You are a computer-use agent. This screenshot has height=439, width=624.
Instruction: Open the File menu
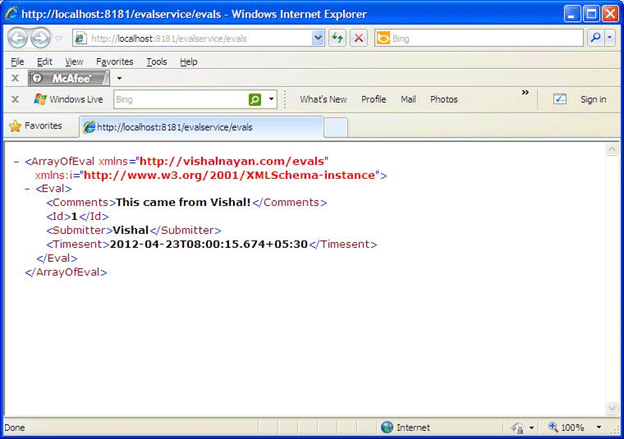pos(17,62)
